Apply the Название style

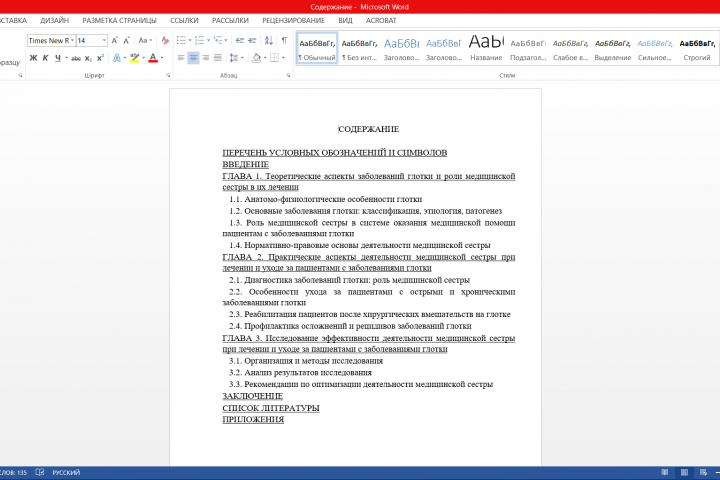point(486,49)
